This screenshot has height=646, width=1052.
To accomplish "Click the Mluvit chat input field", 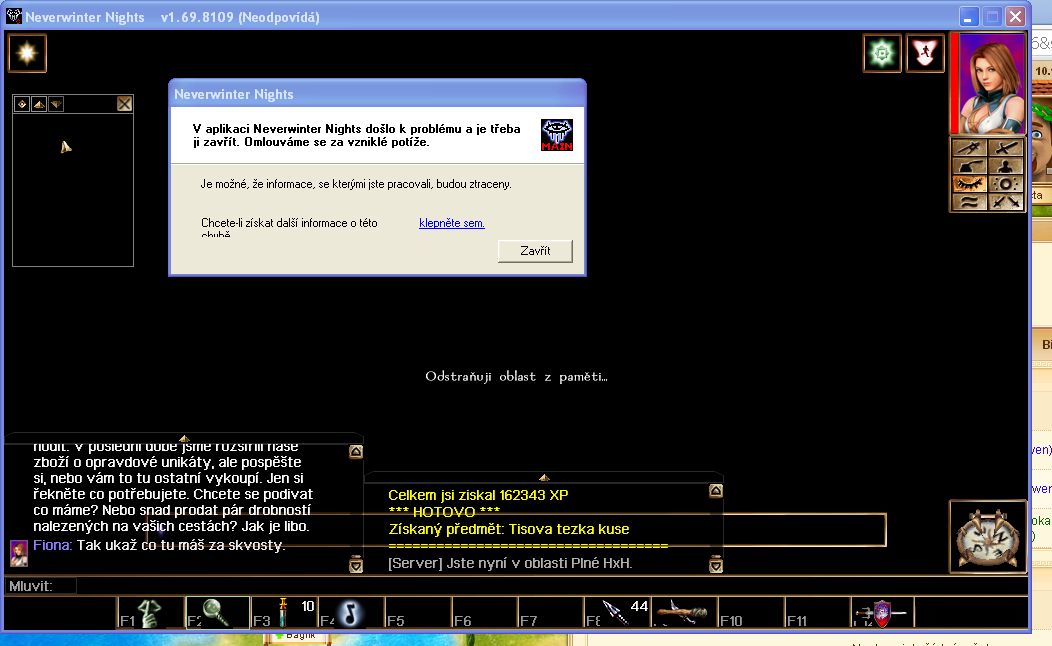I will 551,586.
